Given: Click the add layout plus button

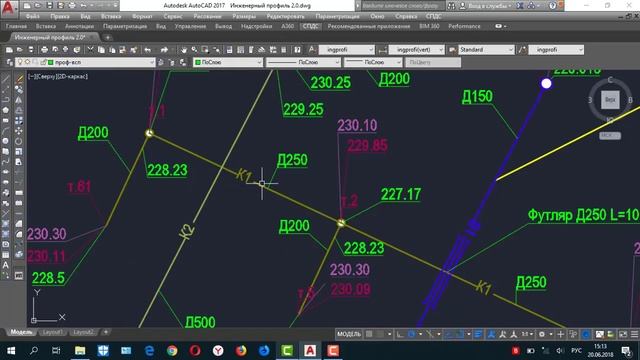Looking at the screenshot, I should tap(106, 332).
